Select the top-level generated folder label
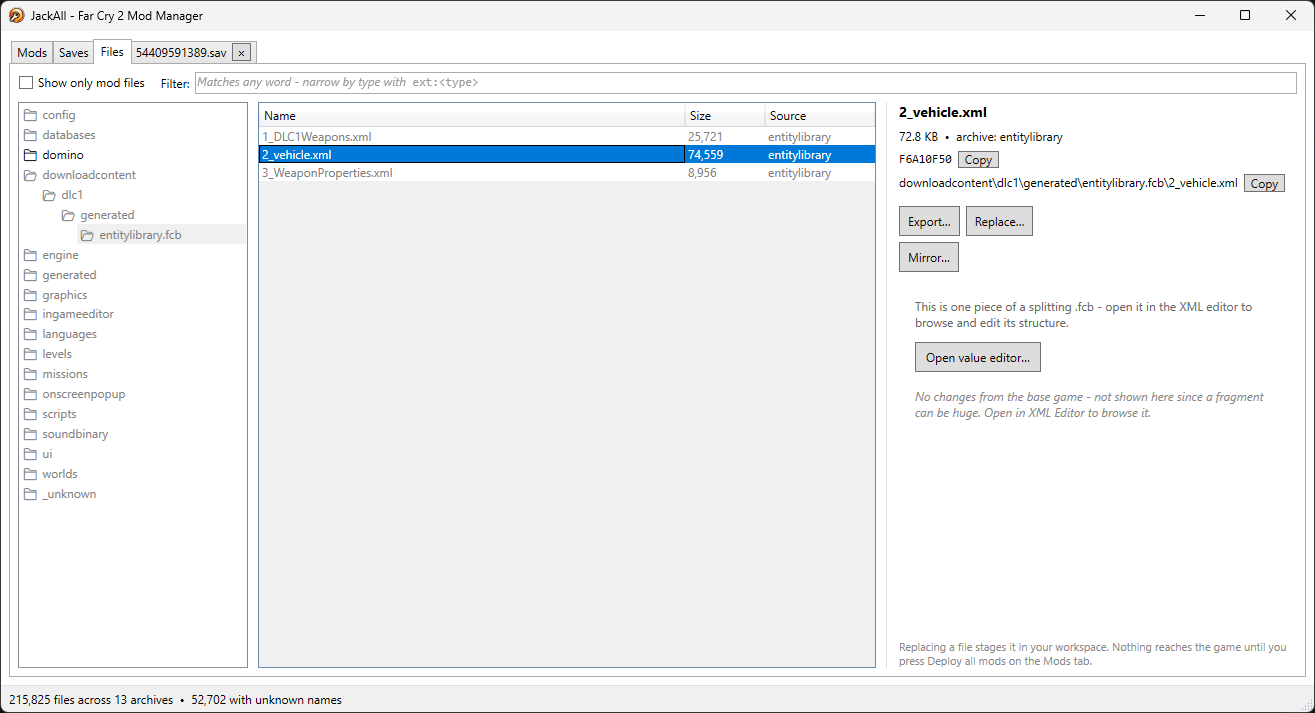Screen dimensions: 1315x713 click(69, 275)
